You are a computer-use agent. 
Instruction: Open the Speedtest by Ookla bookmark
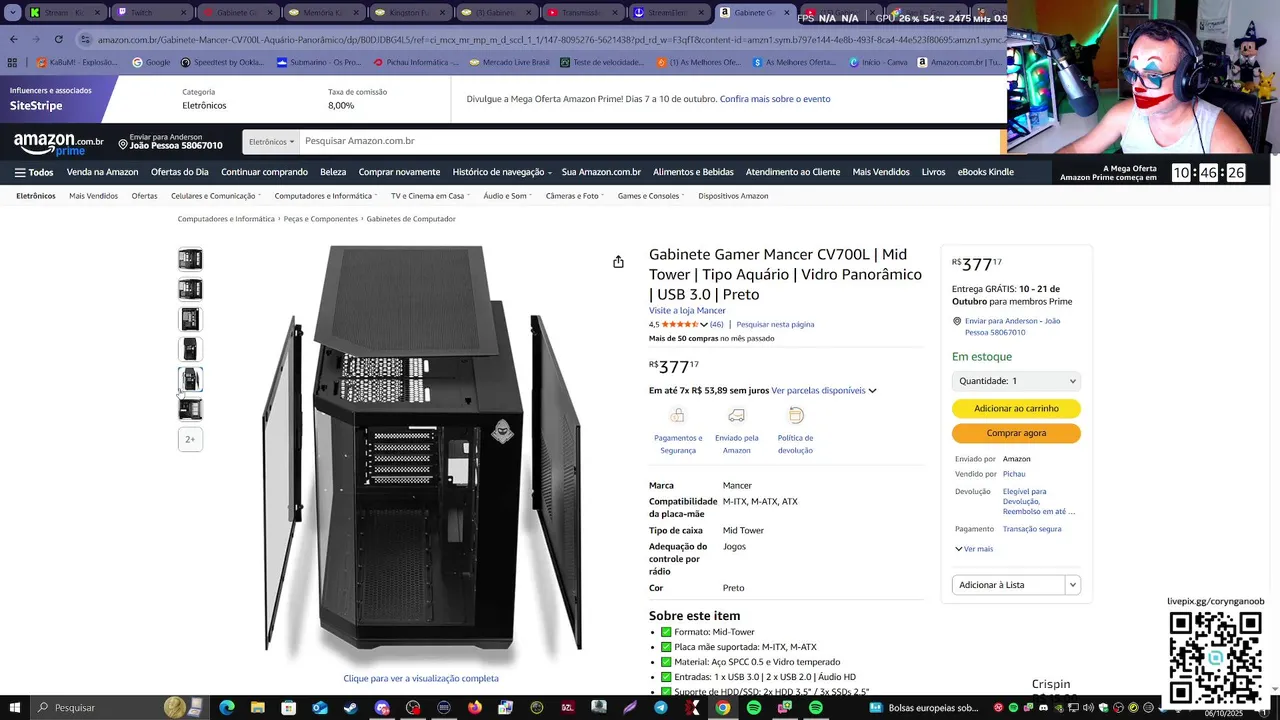pos(223,62)
